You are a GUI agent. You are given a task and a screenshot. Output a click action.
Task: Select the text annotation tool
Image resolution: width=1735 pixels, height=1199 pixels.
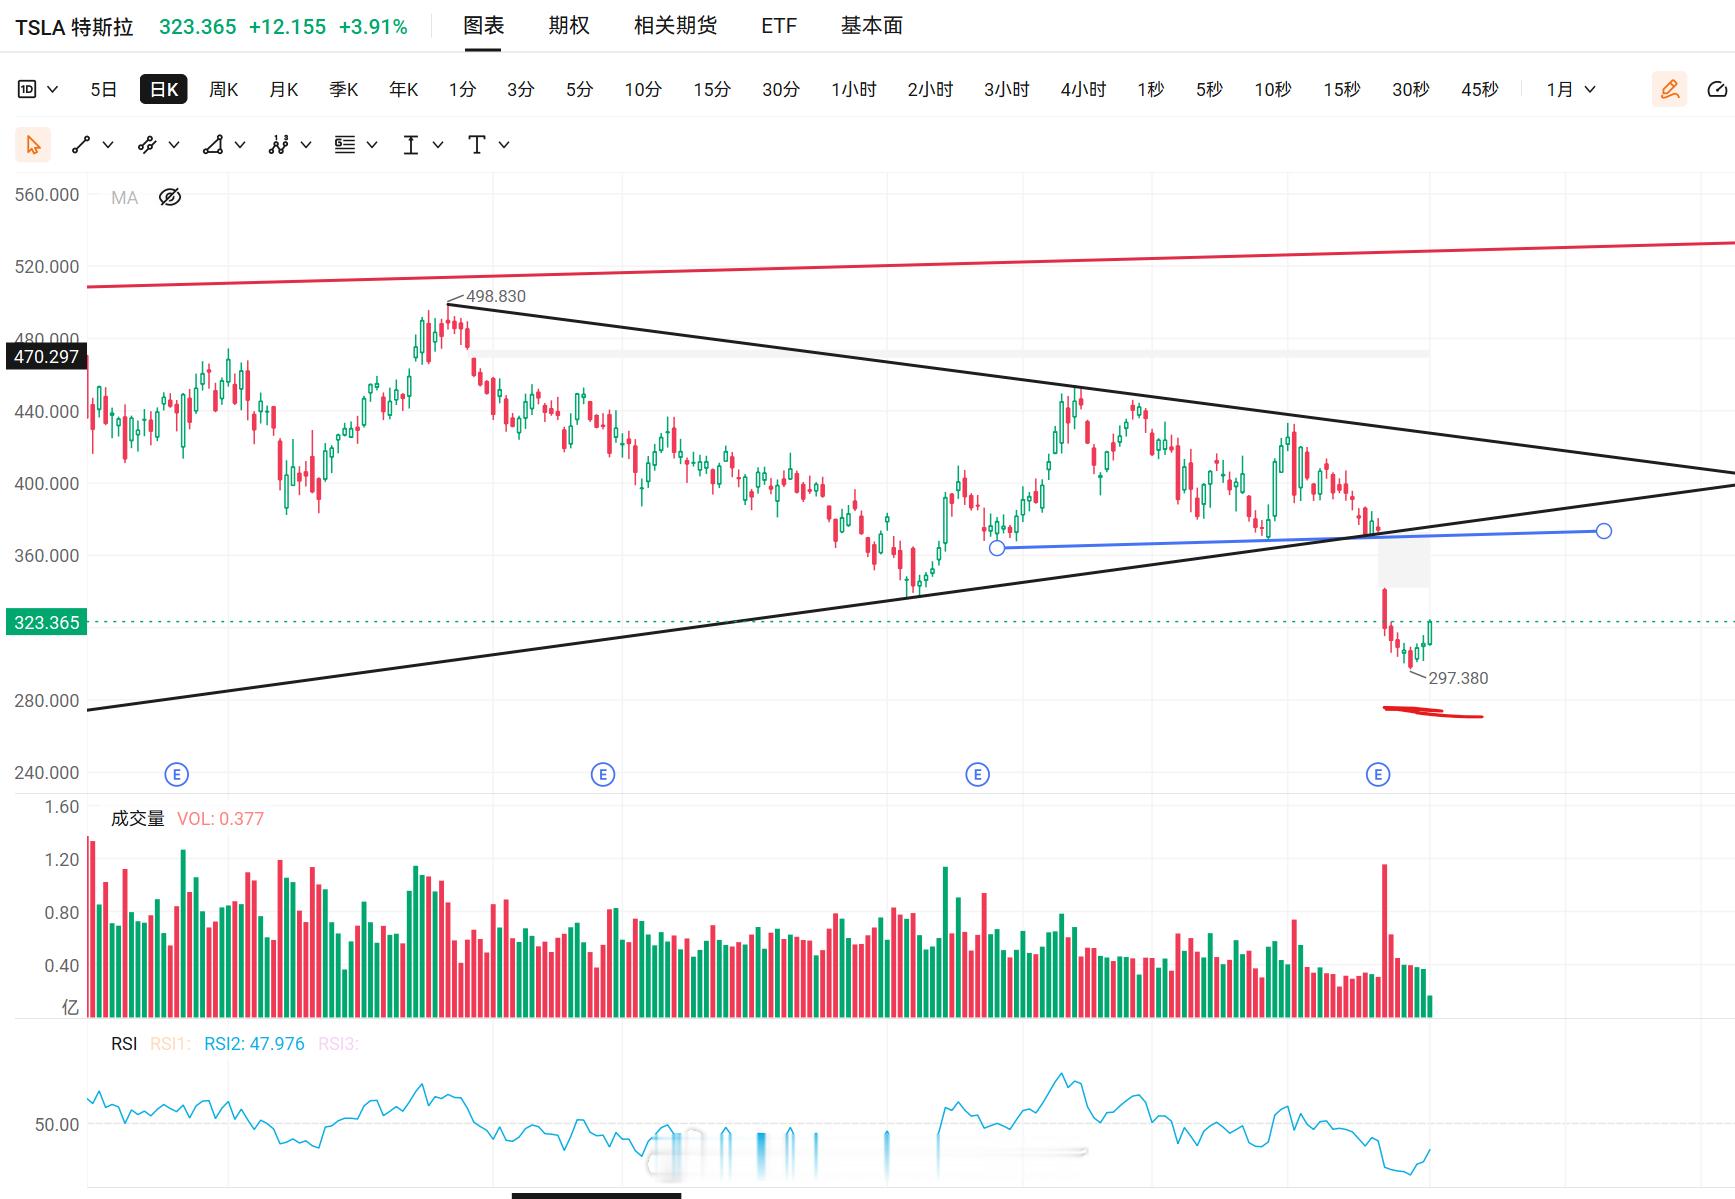pos(477,145)
